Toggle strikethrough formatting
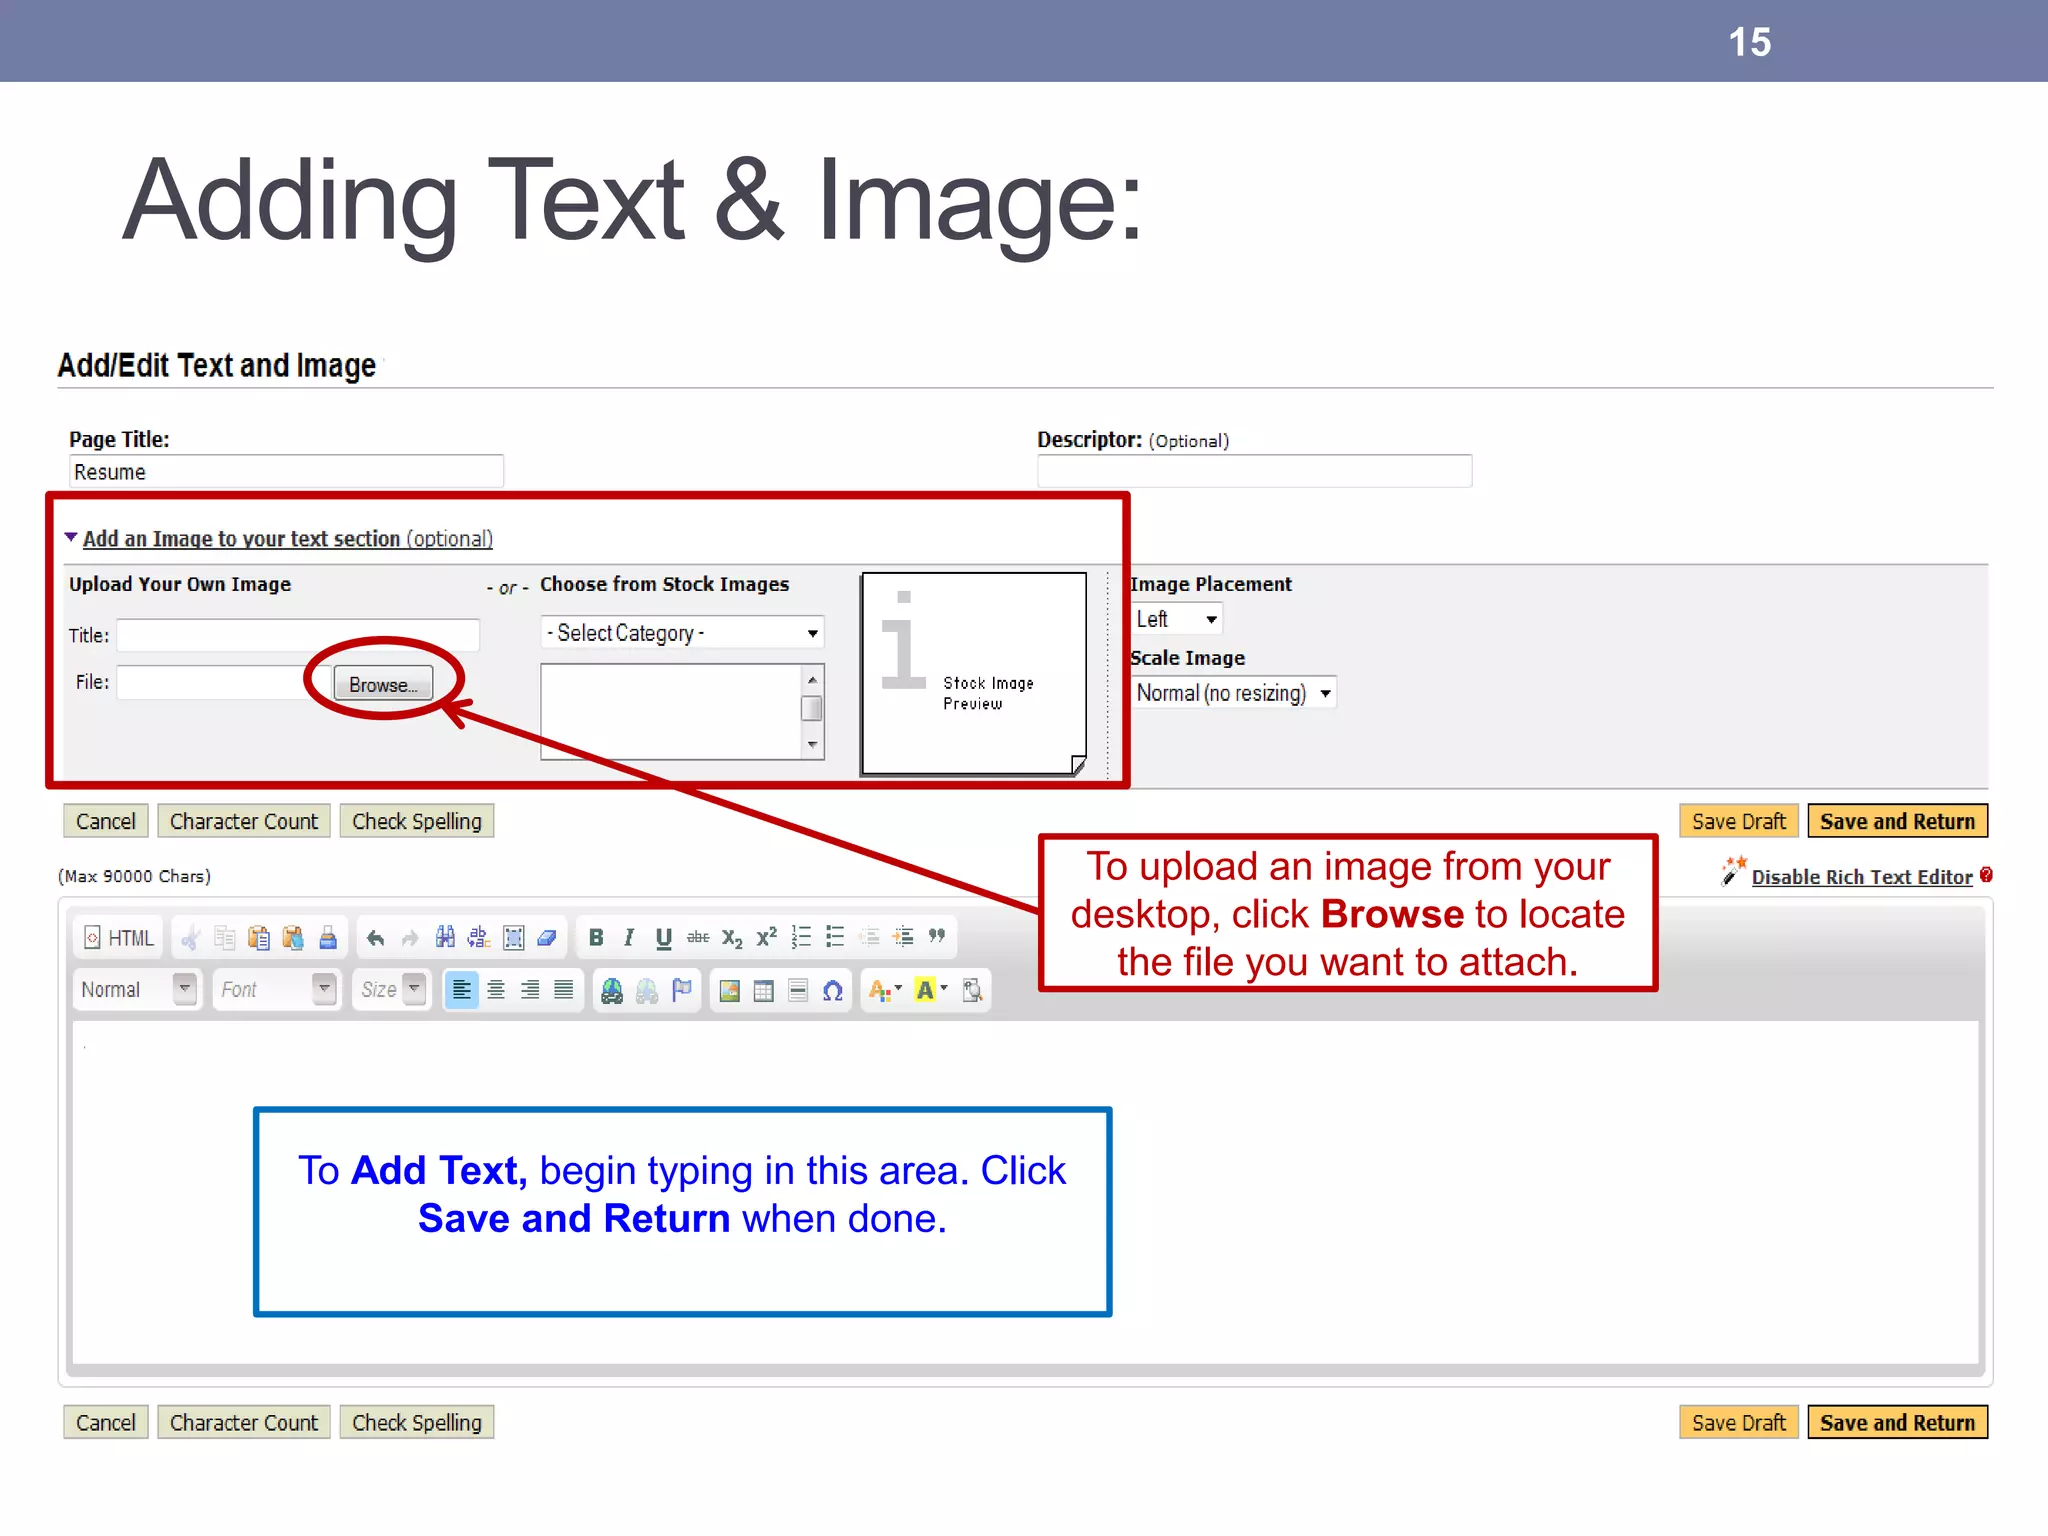 click(698, 938)
